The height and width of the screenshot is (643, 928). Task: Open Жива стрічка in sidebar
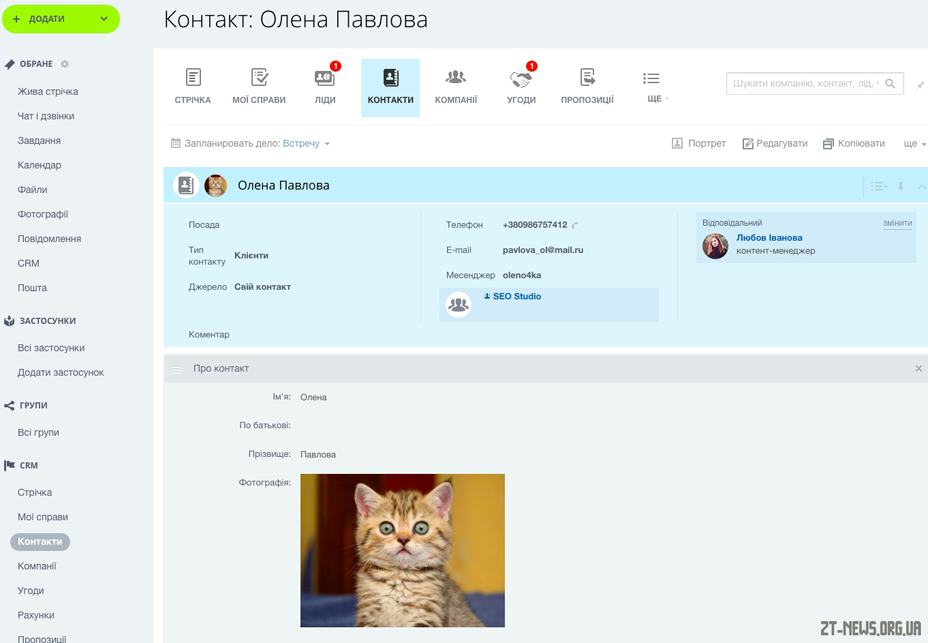tap(48, 91)
